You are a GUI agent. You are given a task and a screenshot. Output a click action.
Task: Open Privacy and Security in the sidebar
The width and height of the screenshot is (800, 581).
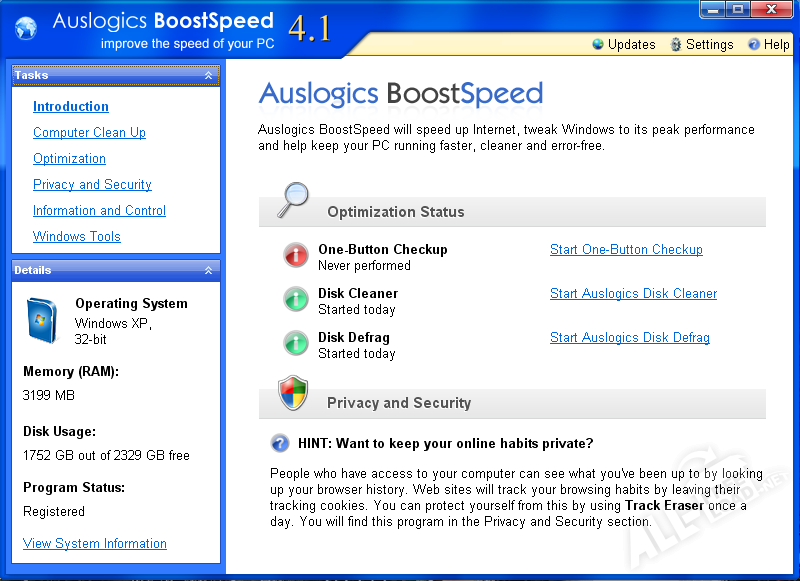tap(92, 185)
